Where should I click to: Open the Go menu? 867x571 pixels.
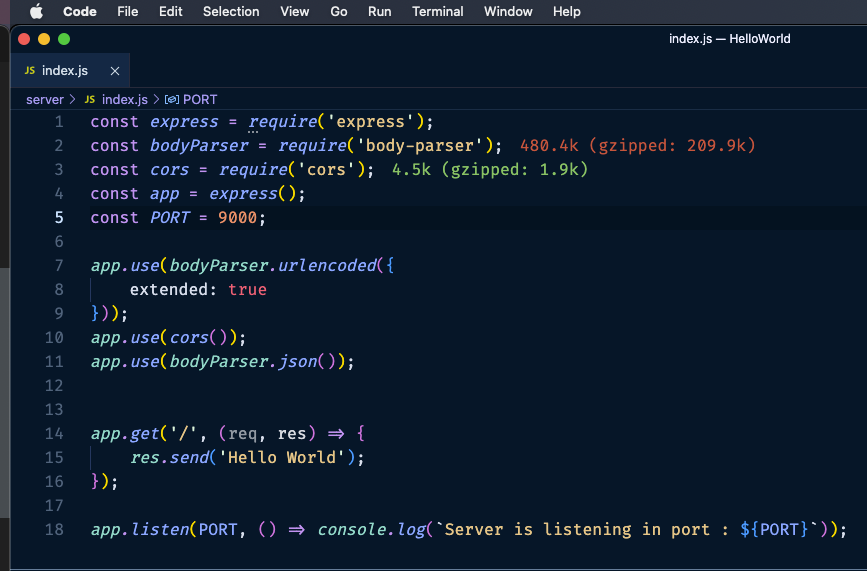coord(339,12)
